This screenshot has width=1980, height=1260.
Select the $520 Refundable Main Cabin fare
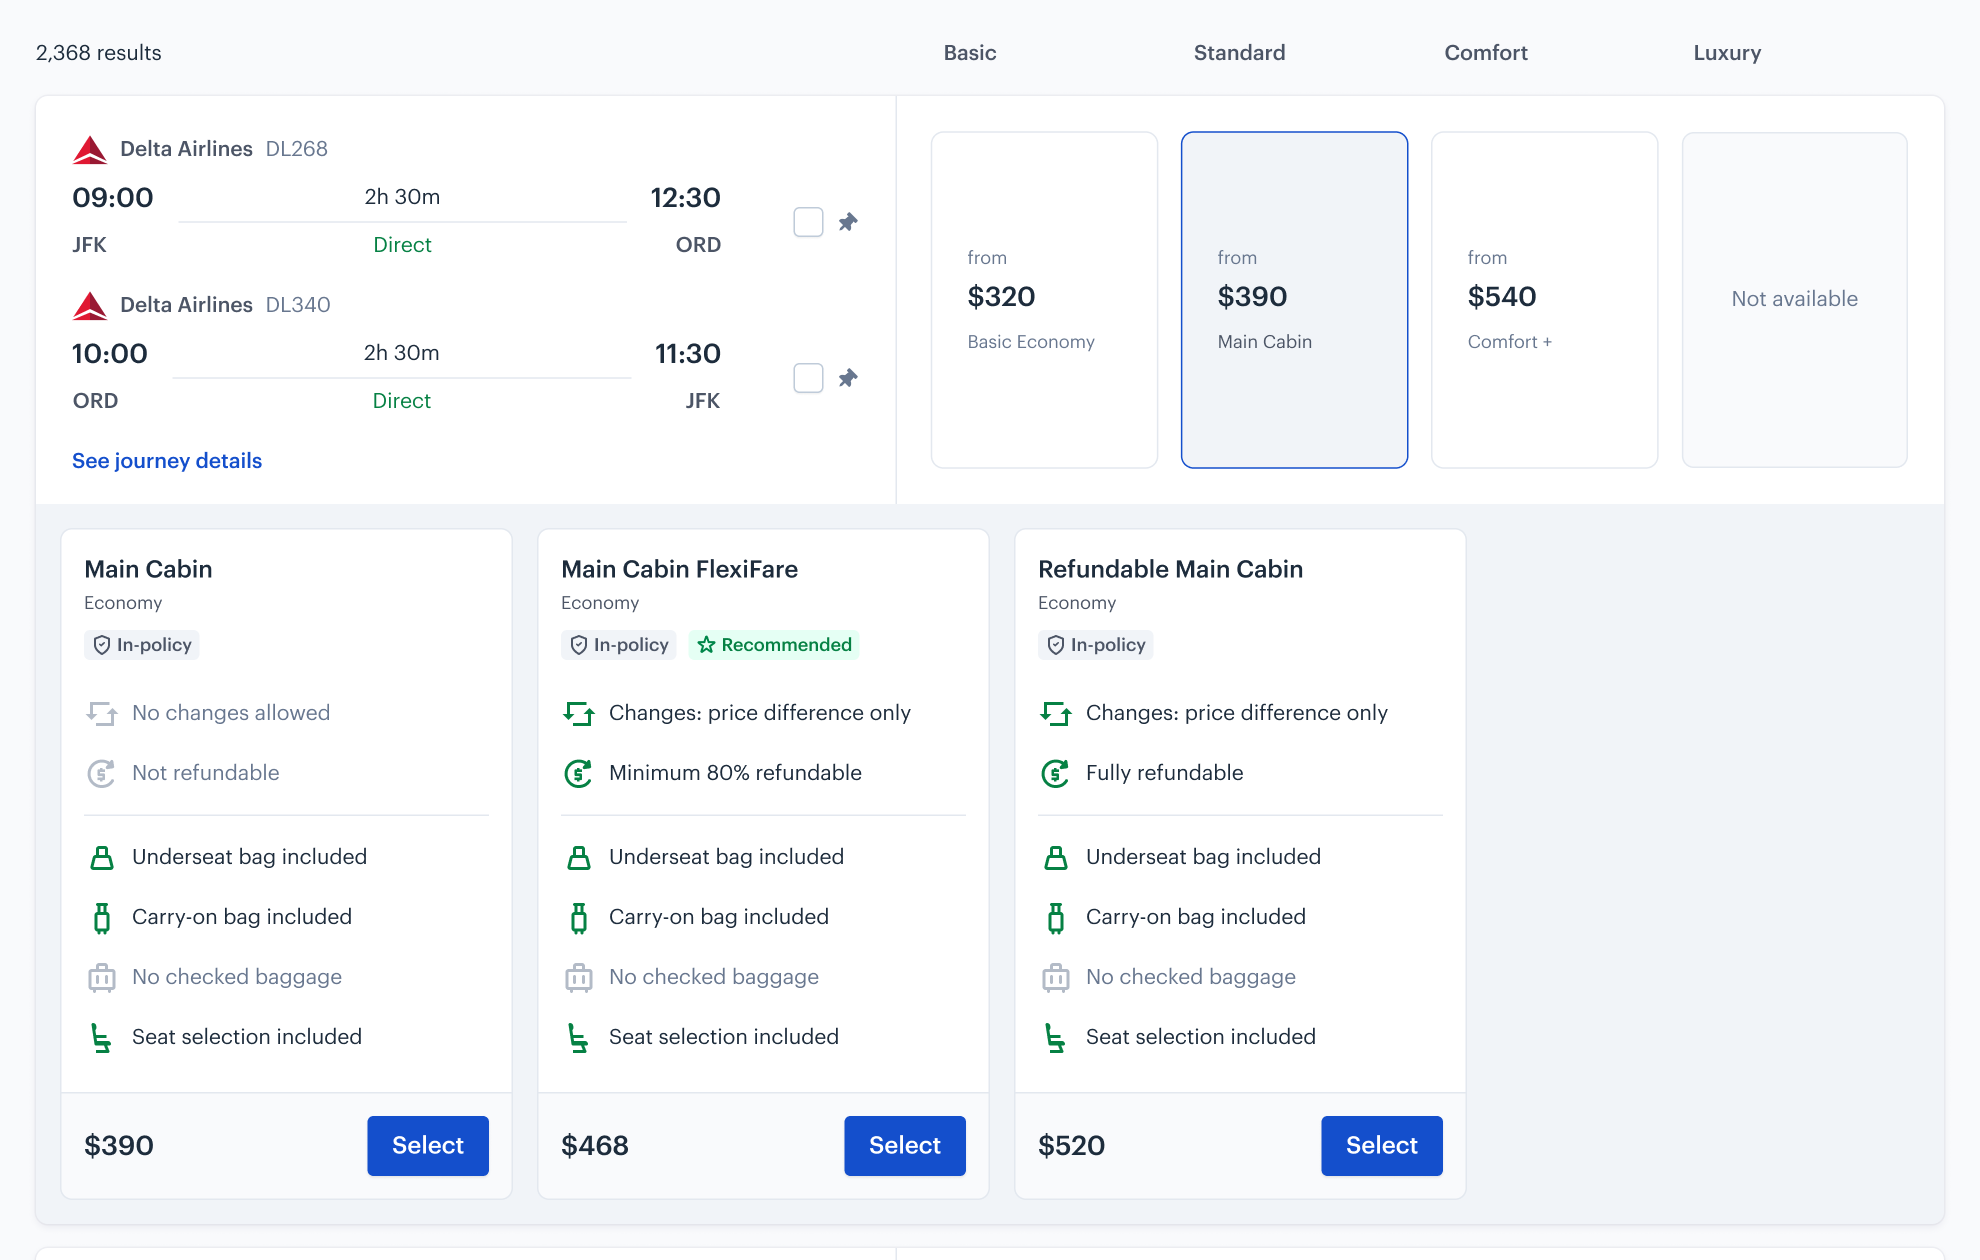point(1382,1146)
